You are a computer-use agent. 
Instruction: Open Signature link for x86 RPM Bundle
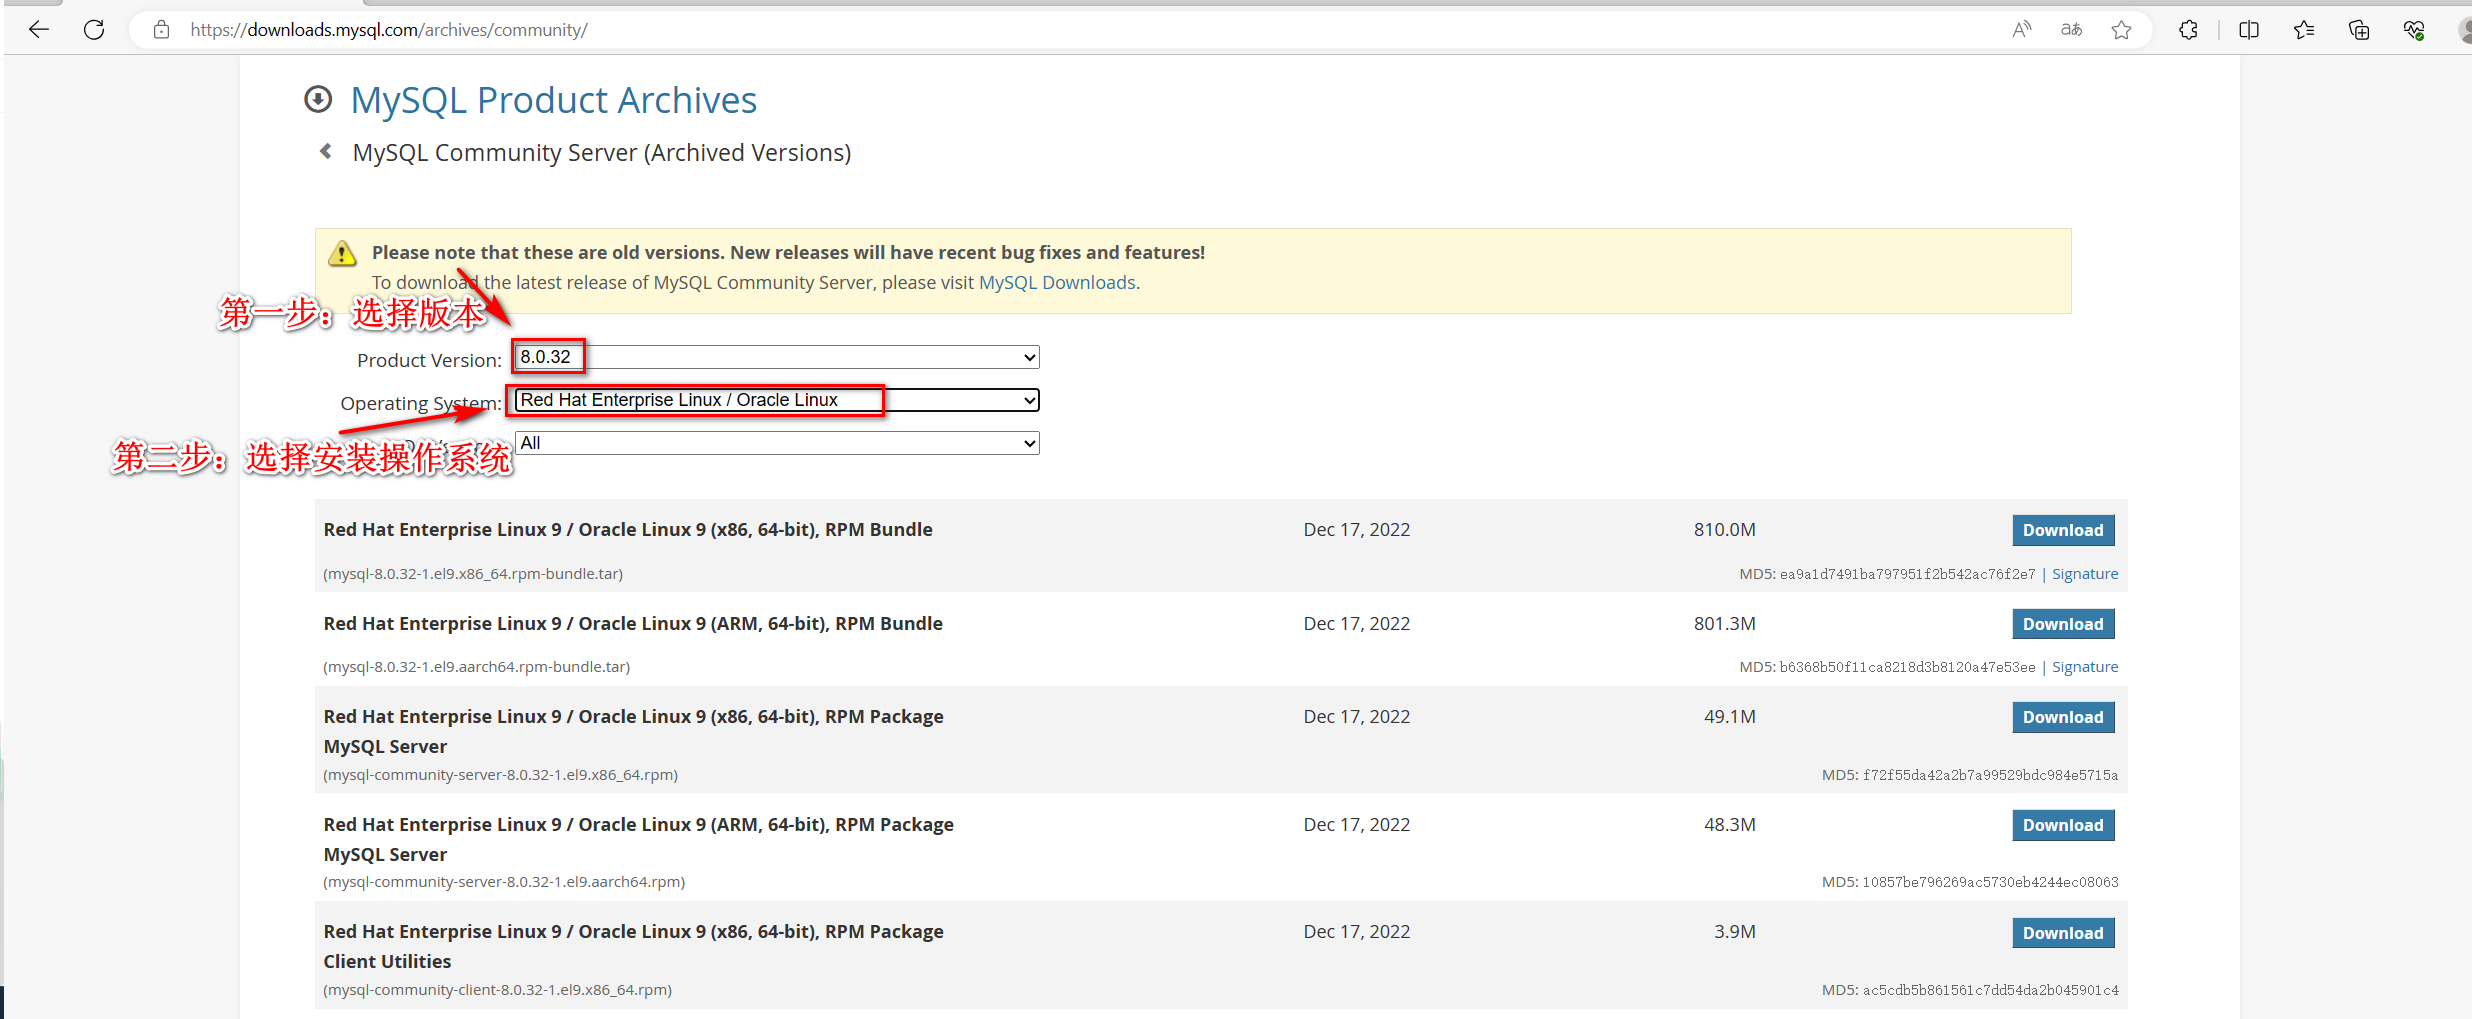pos(2085,574)
